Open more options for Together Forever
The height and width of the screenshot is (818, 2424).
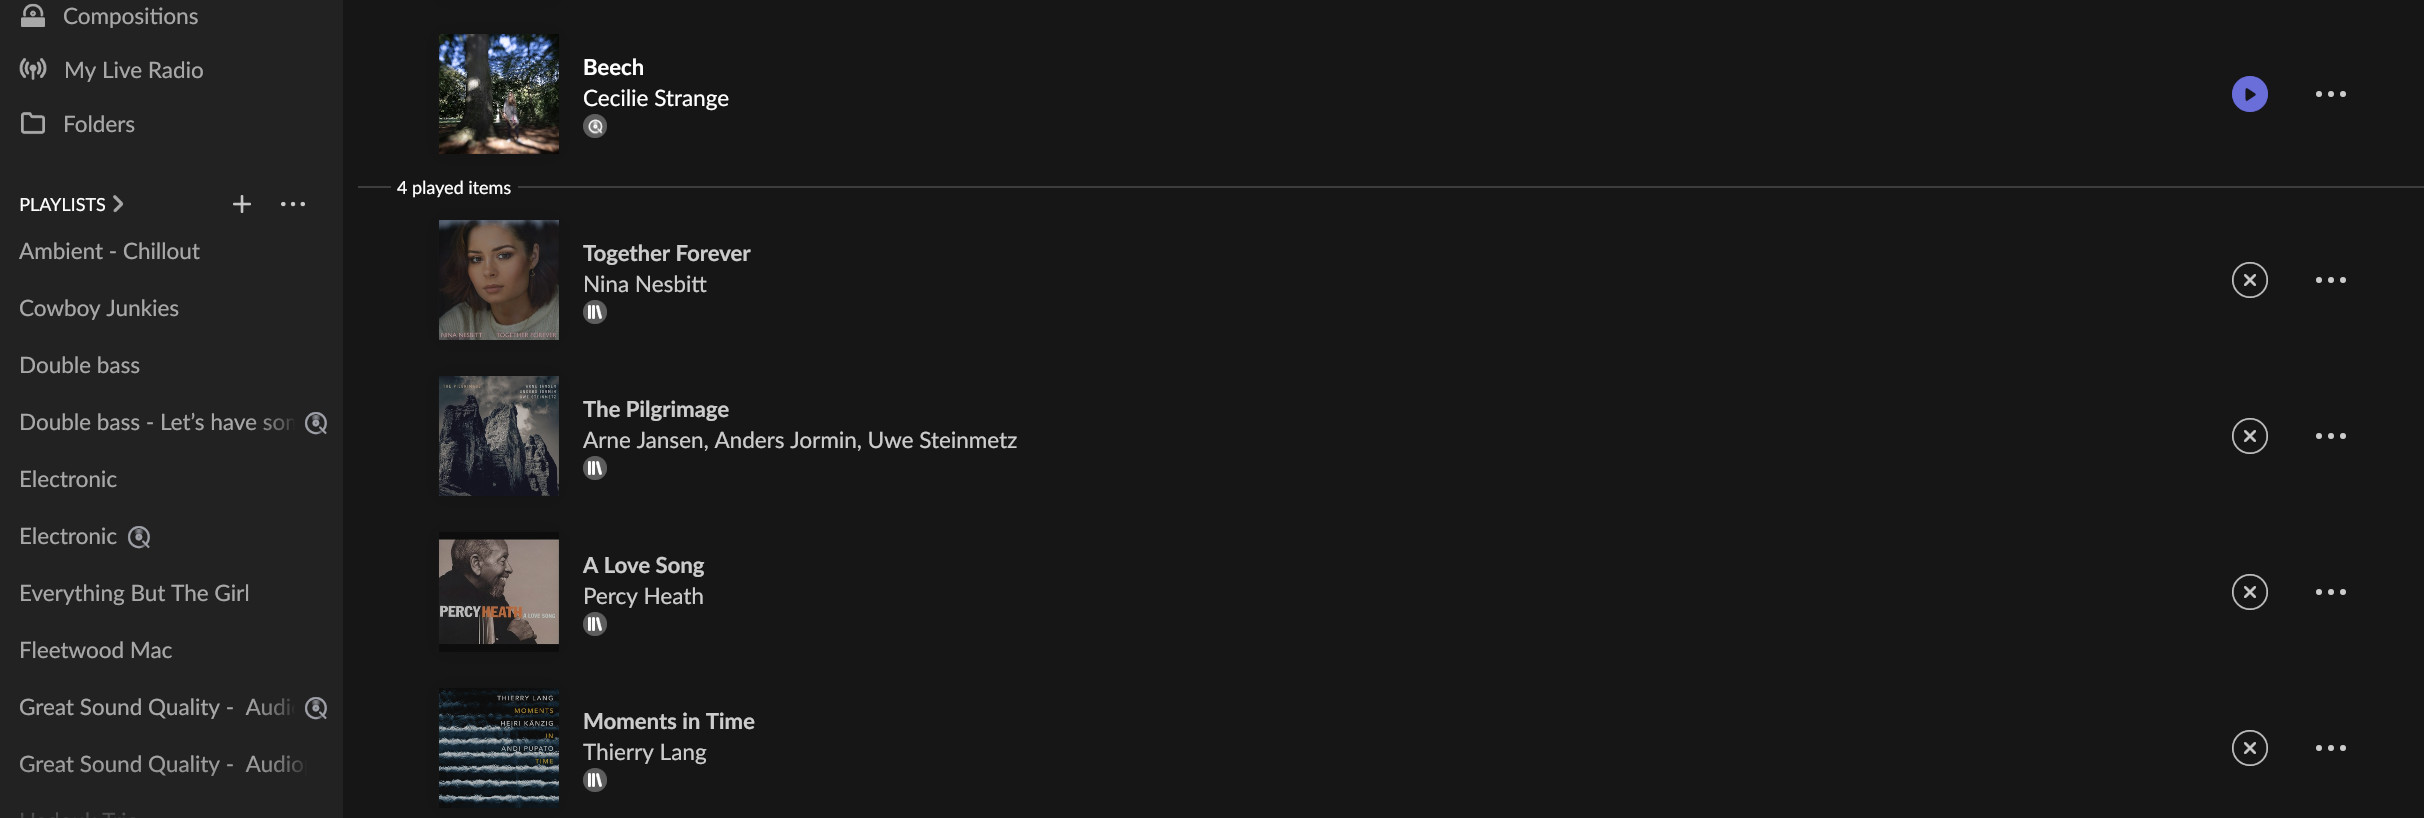[2330, 280]
